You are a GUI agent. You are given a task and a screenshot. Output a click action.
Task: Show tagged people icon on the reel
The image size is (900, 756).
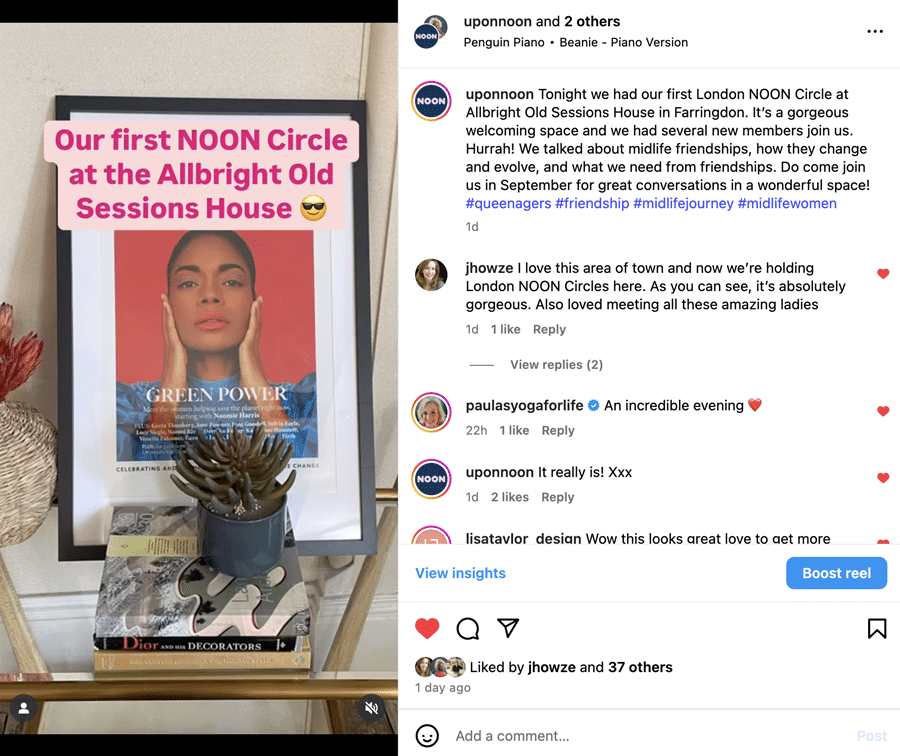[24, 708]
